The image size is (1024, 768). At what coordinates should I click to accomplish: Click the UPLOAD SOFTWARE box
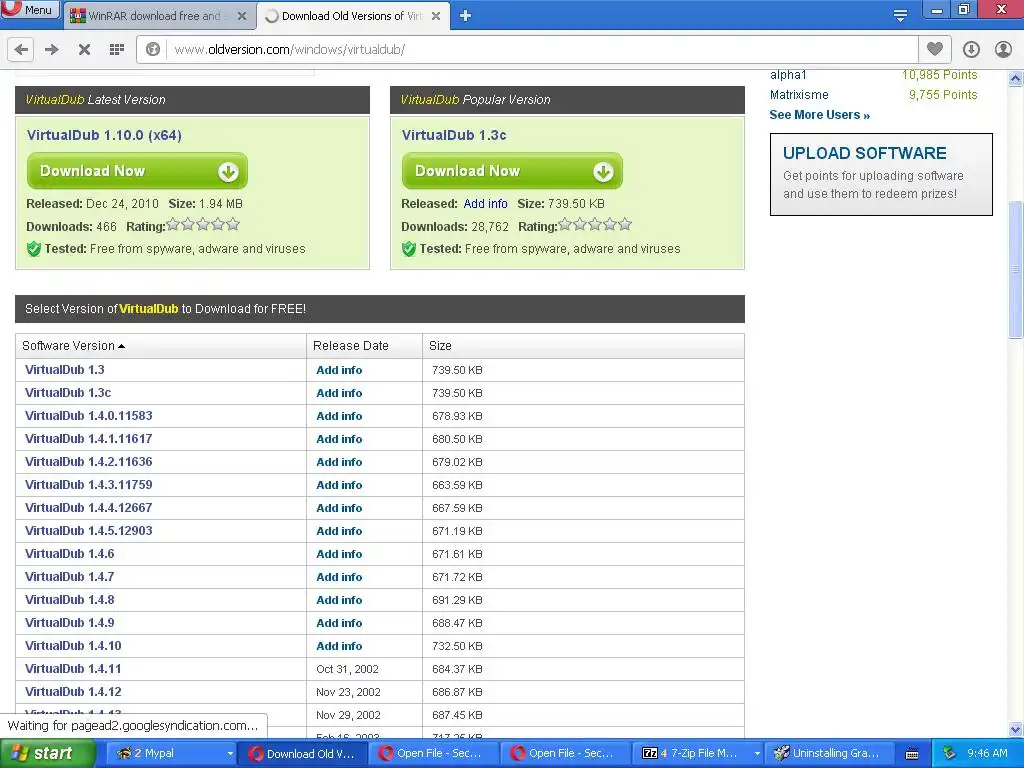click(x=881, y=174)
